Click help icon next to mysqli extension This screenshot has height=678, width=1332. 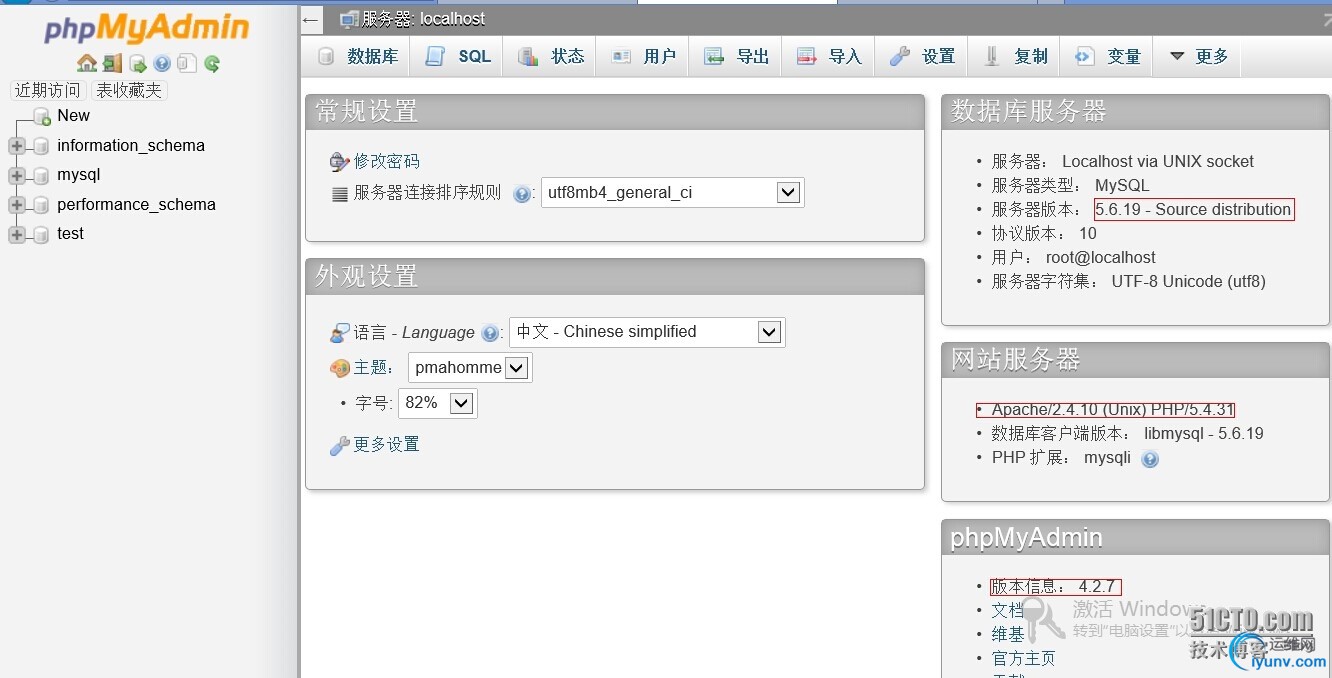click(x=1150, y=459)
